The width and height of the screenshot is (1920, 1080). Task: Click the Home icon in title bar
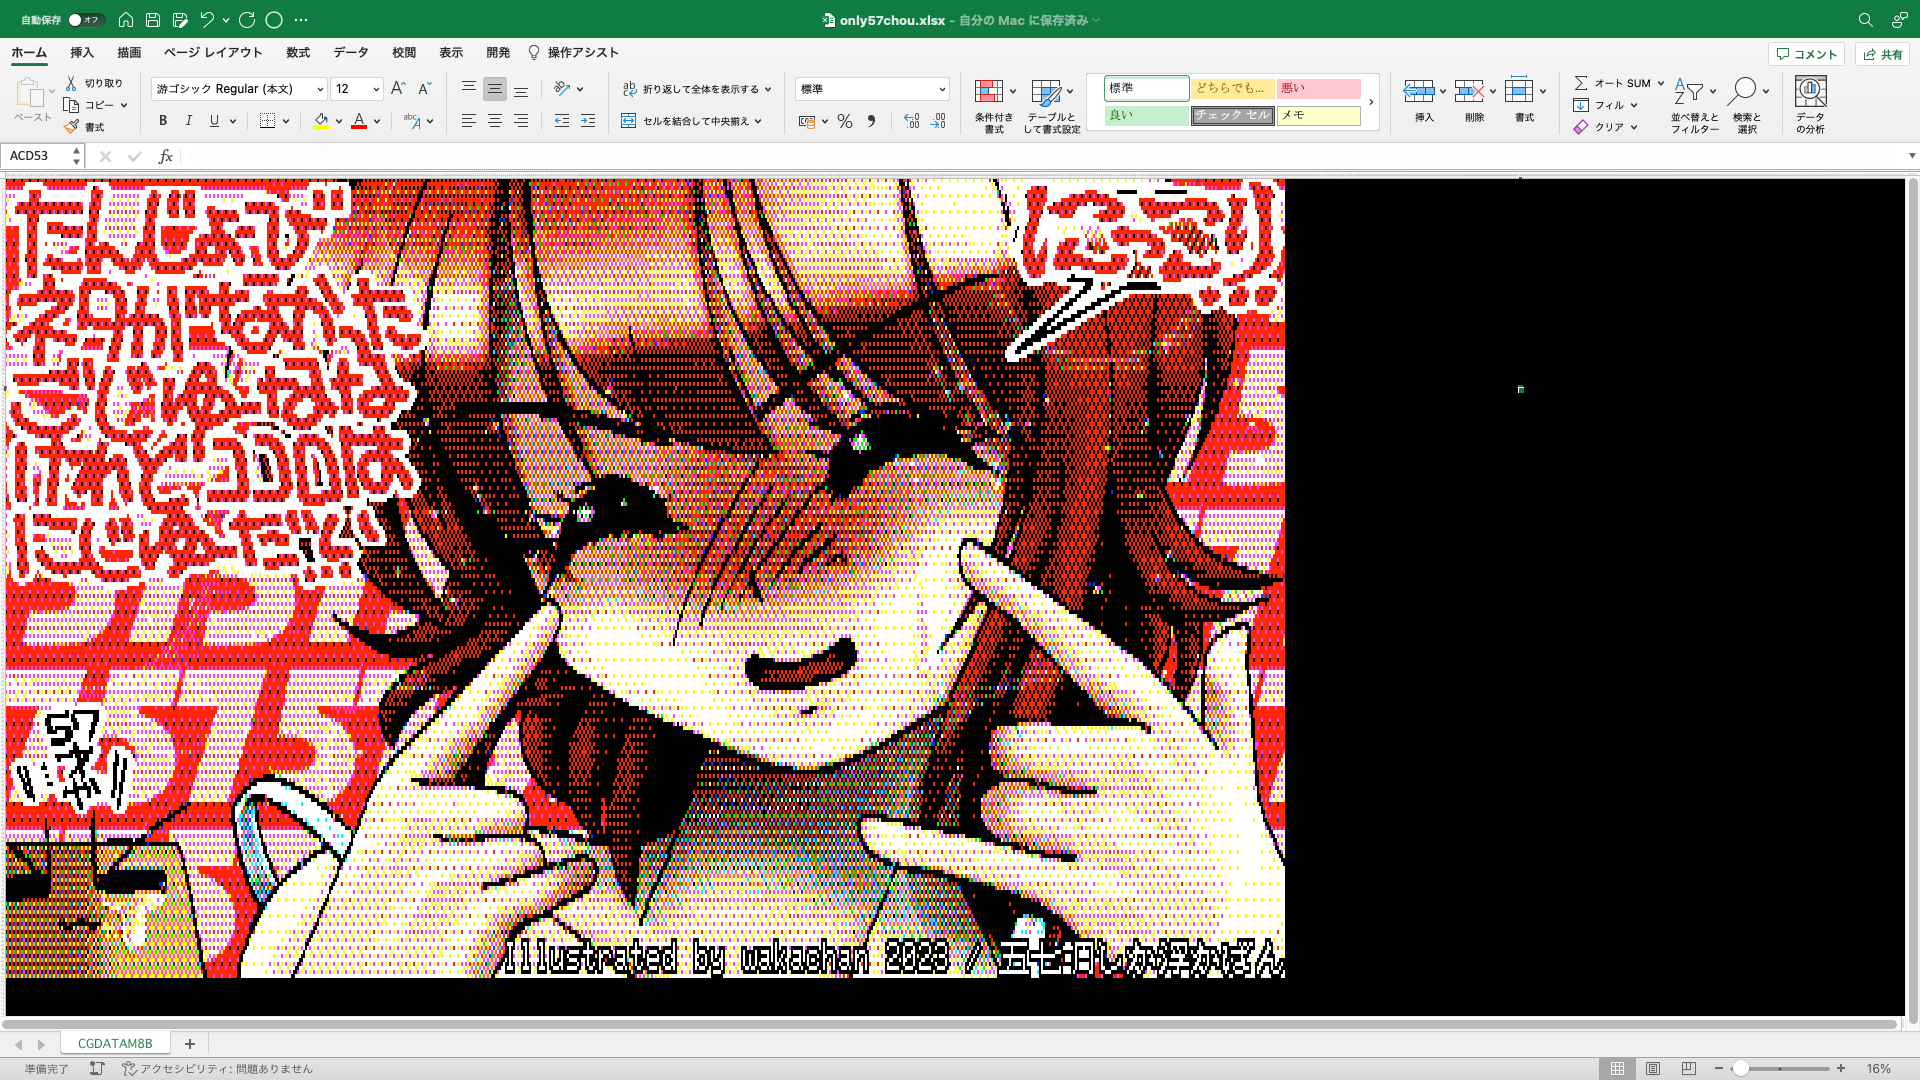coord(126,20)
